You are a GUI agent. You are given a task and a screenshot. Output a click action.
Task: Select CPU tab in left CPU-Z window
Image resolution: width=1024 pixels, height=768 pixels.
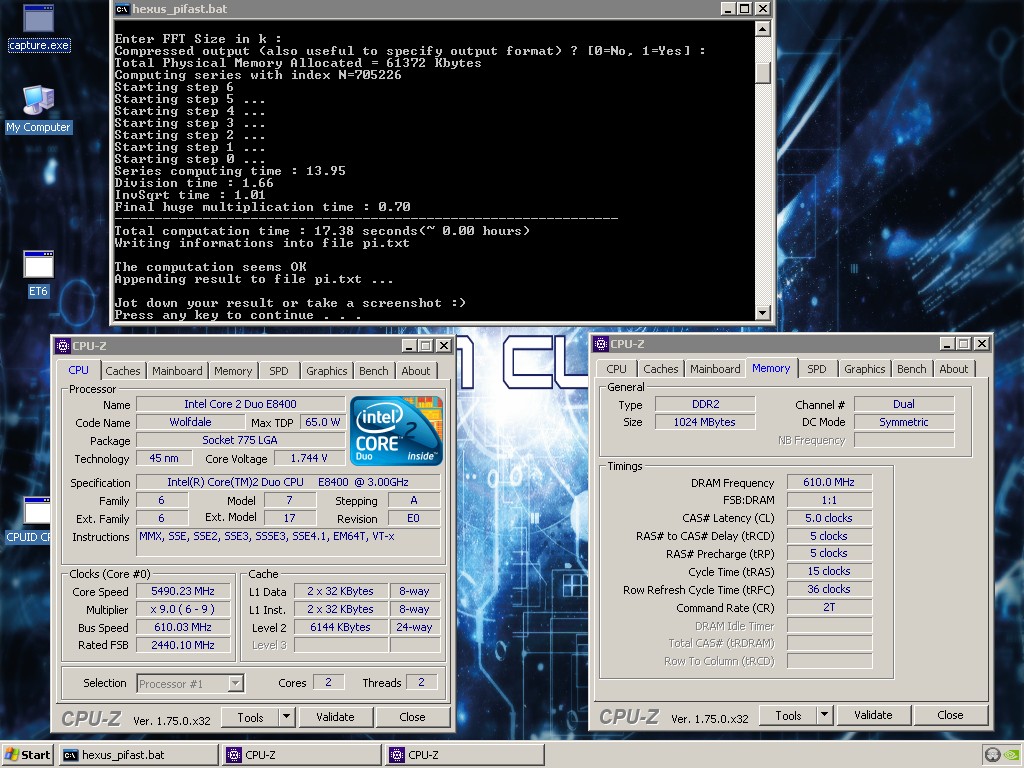click(x=78, y=370)
